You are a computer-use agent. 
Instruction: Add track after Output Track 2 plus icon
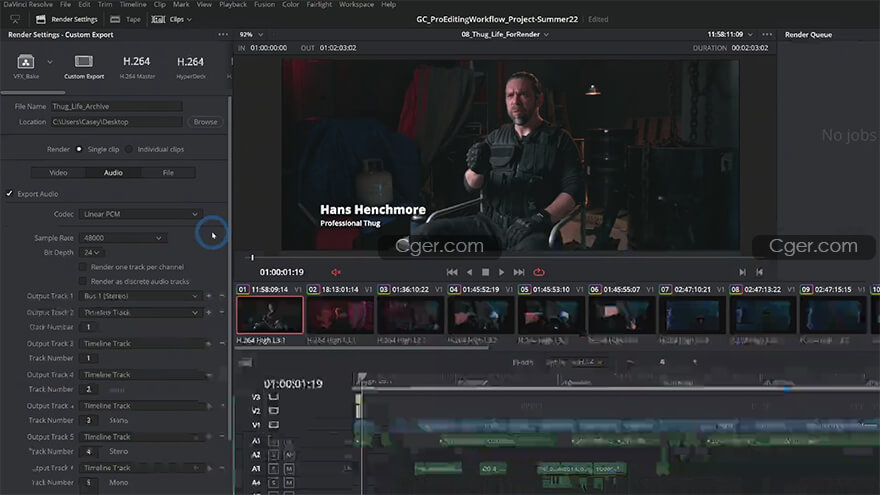coord(209,312)
